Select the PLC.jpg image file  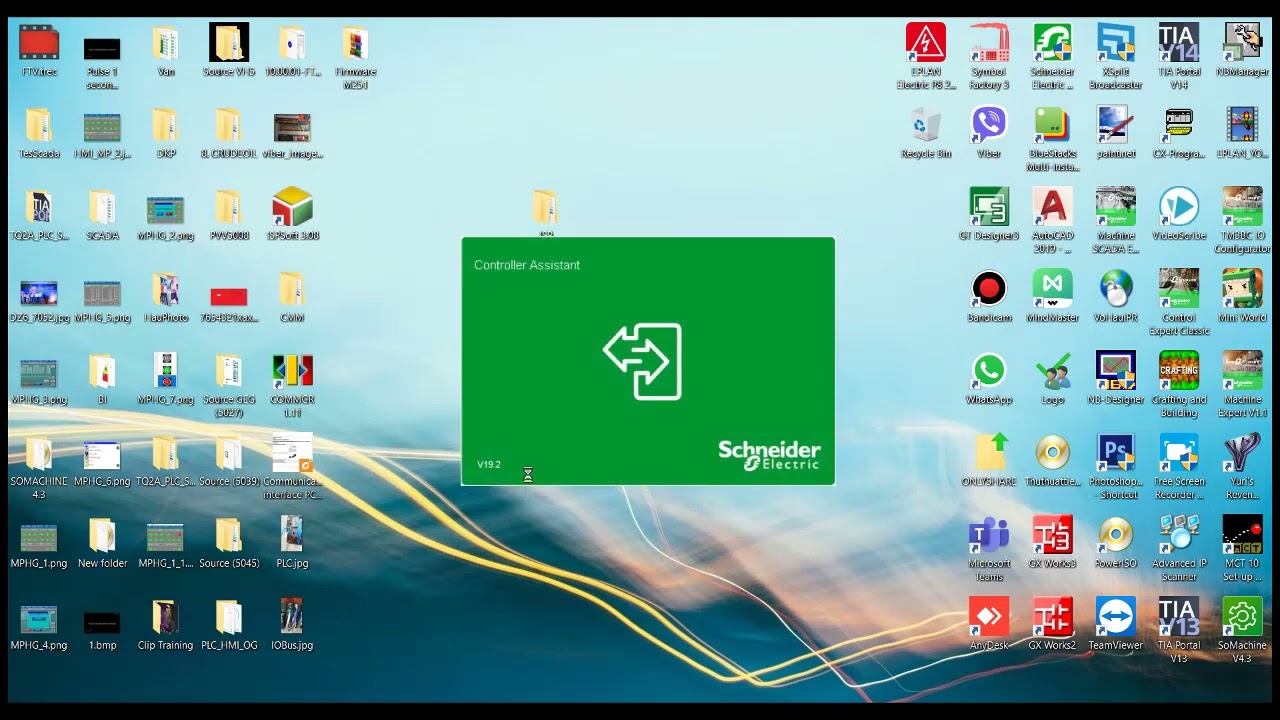[292, 535]
